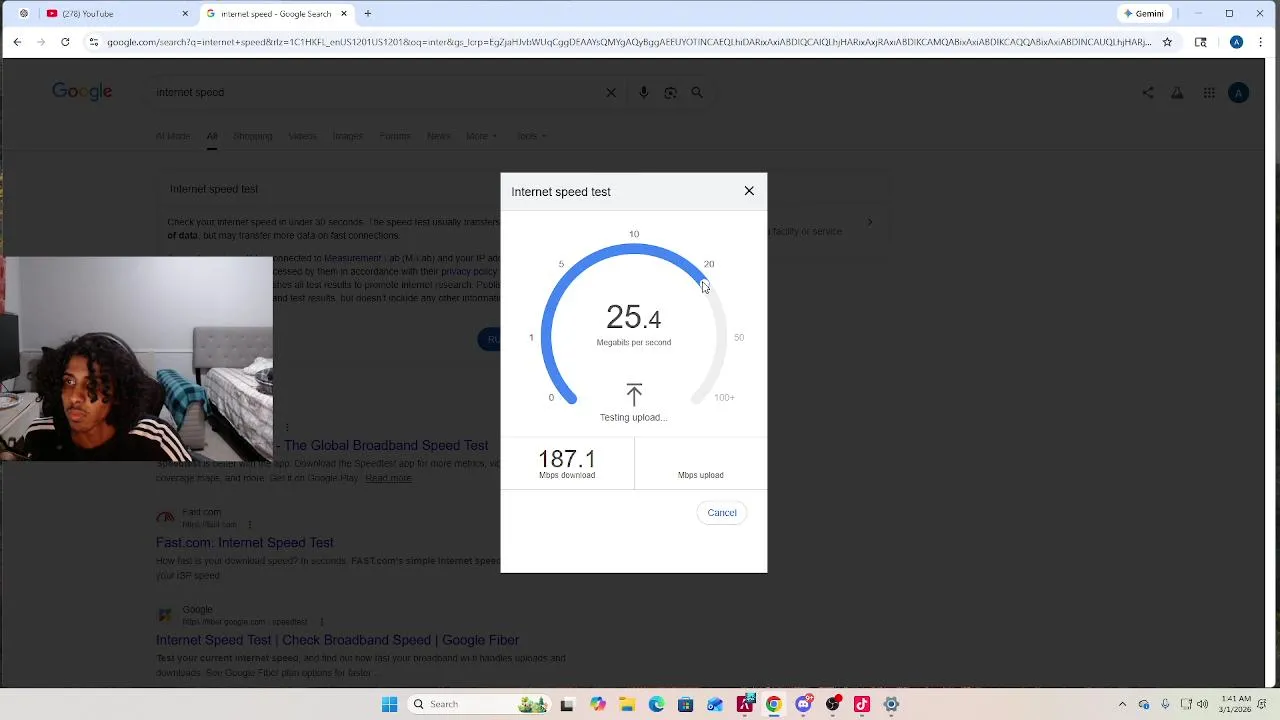Select the Shopping results tab
This screenshot has height=720, width=1280.
252,136
